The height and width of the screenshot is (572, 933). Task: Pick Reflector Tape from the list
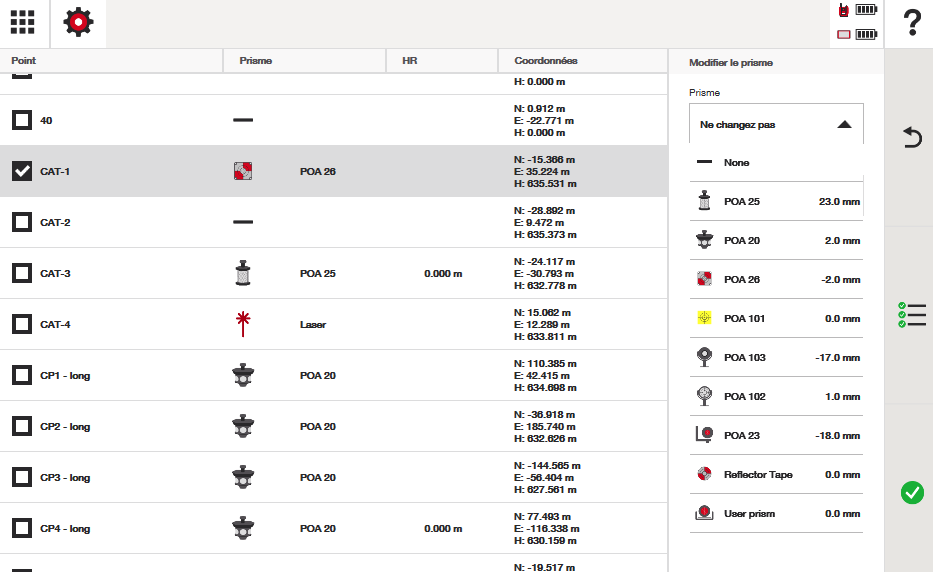tap(776, 475)
